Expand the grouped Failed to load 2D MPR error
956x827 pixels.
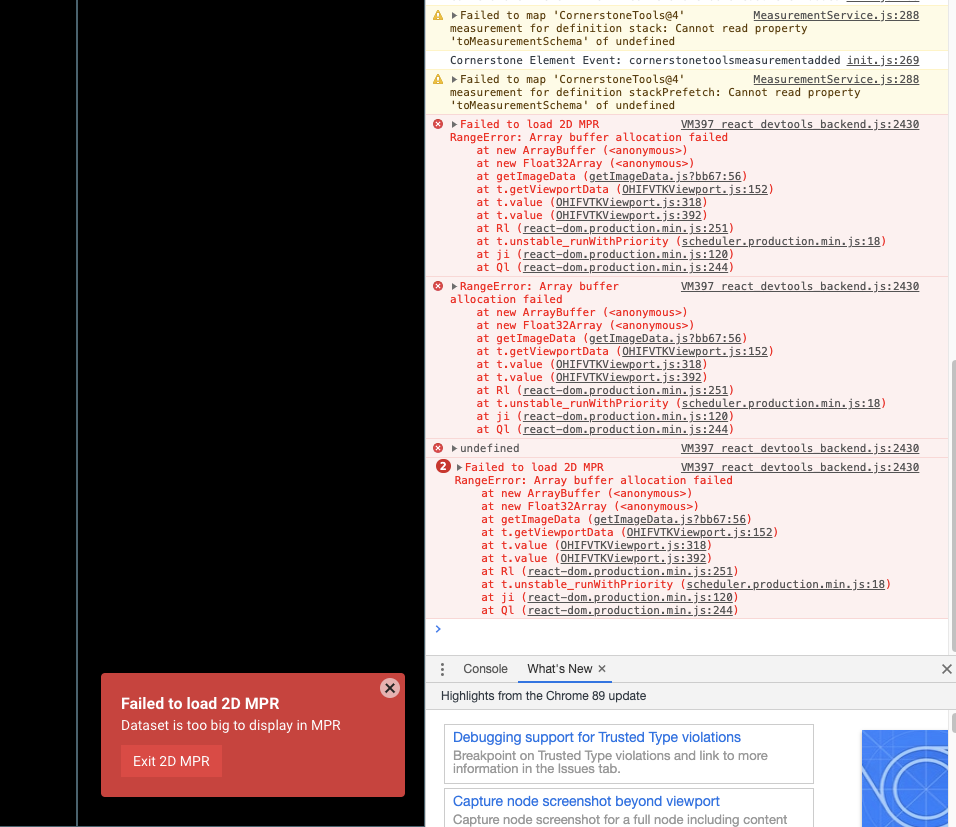[459, 467]
